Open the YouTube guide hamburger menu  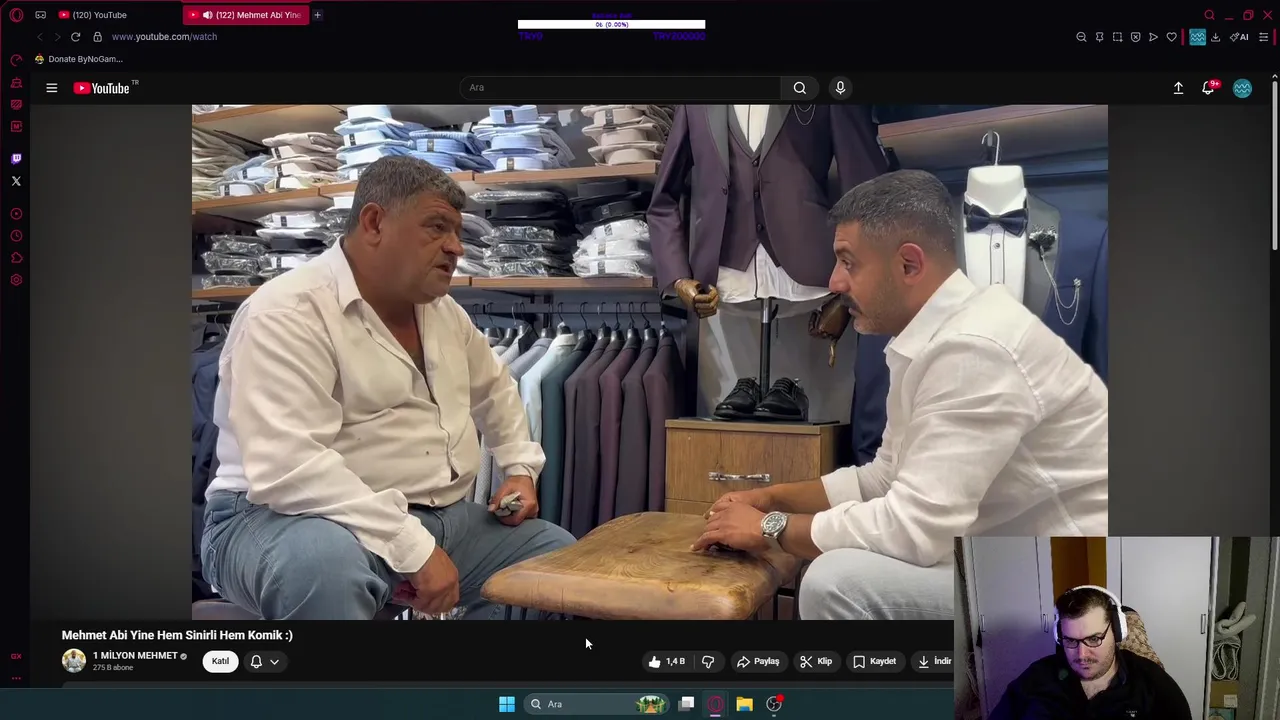coord(51,88)
